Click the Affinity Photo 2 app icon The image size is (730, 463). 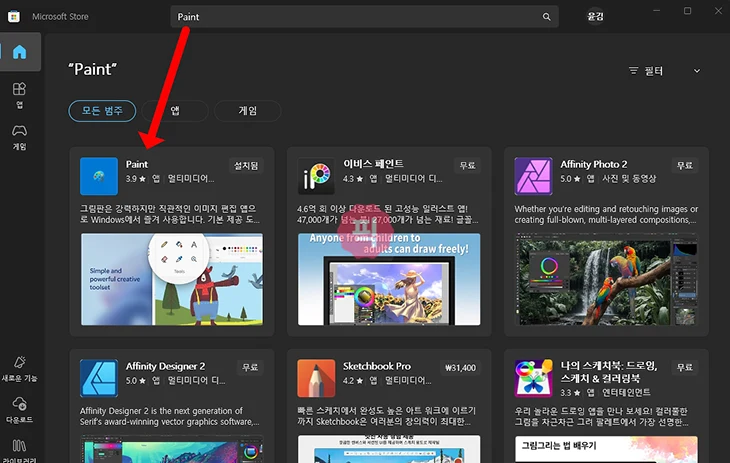click(x=533, y=176)
